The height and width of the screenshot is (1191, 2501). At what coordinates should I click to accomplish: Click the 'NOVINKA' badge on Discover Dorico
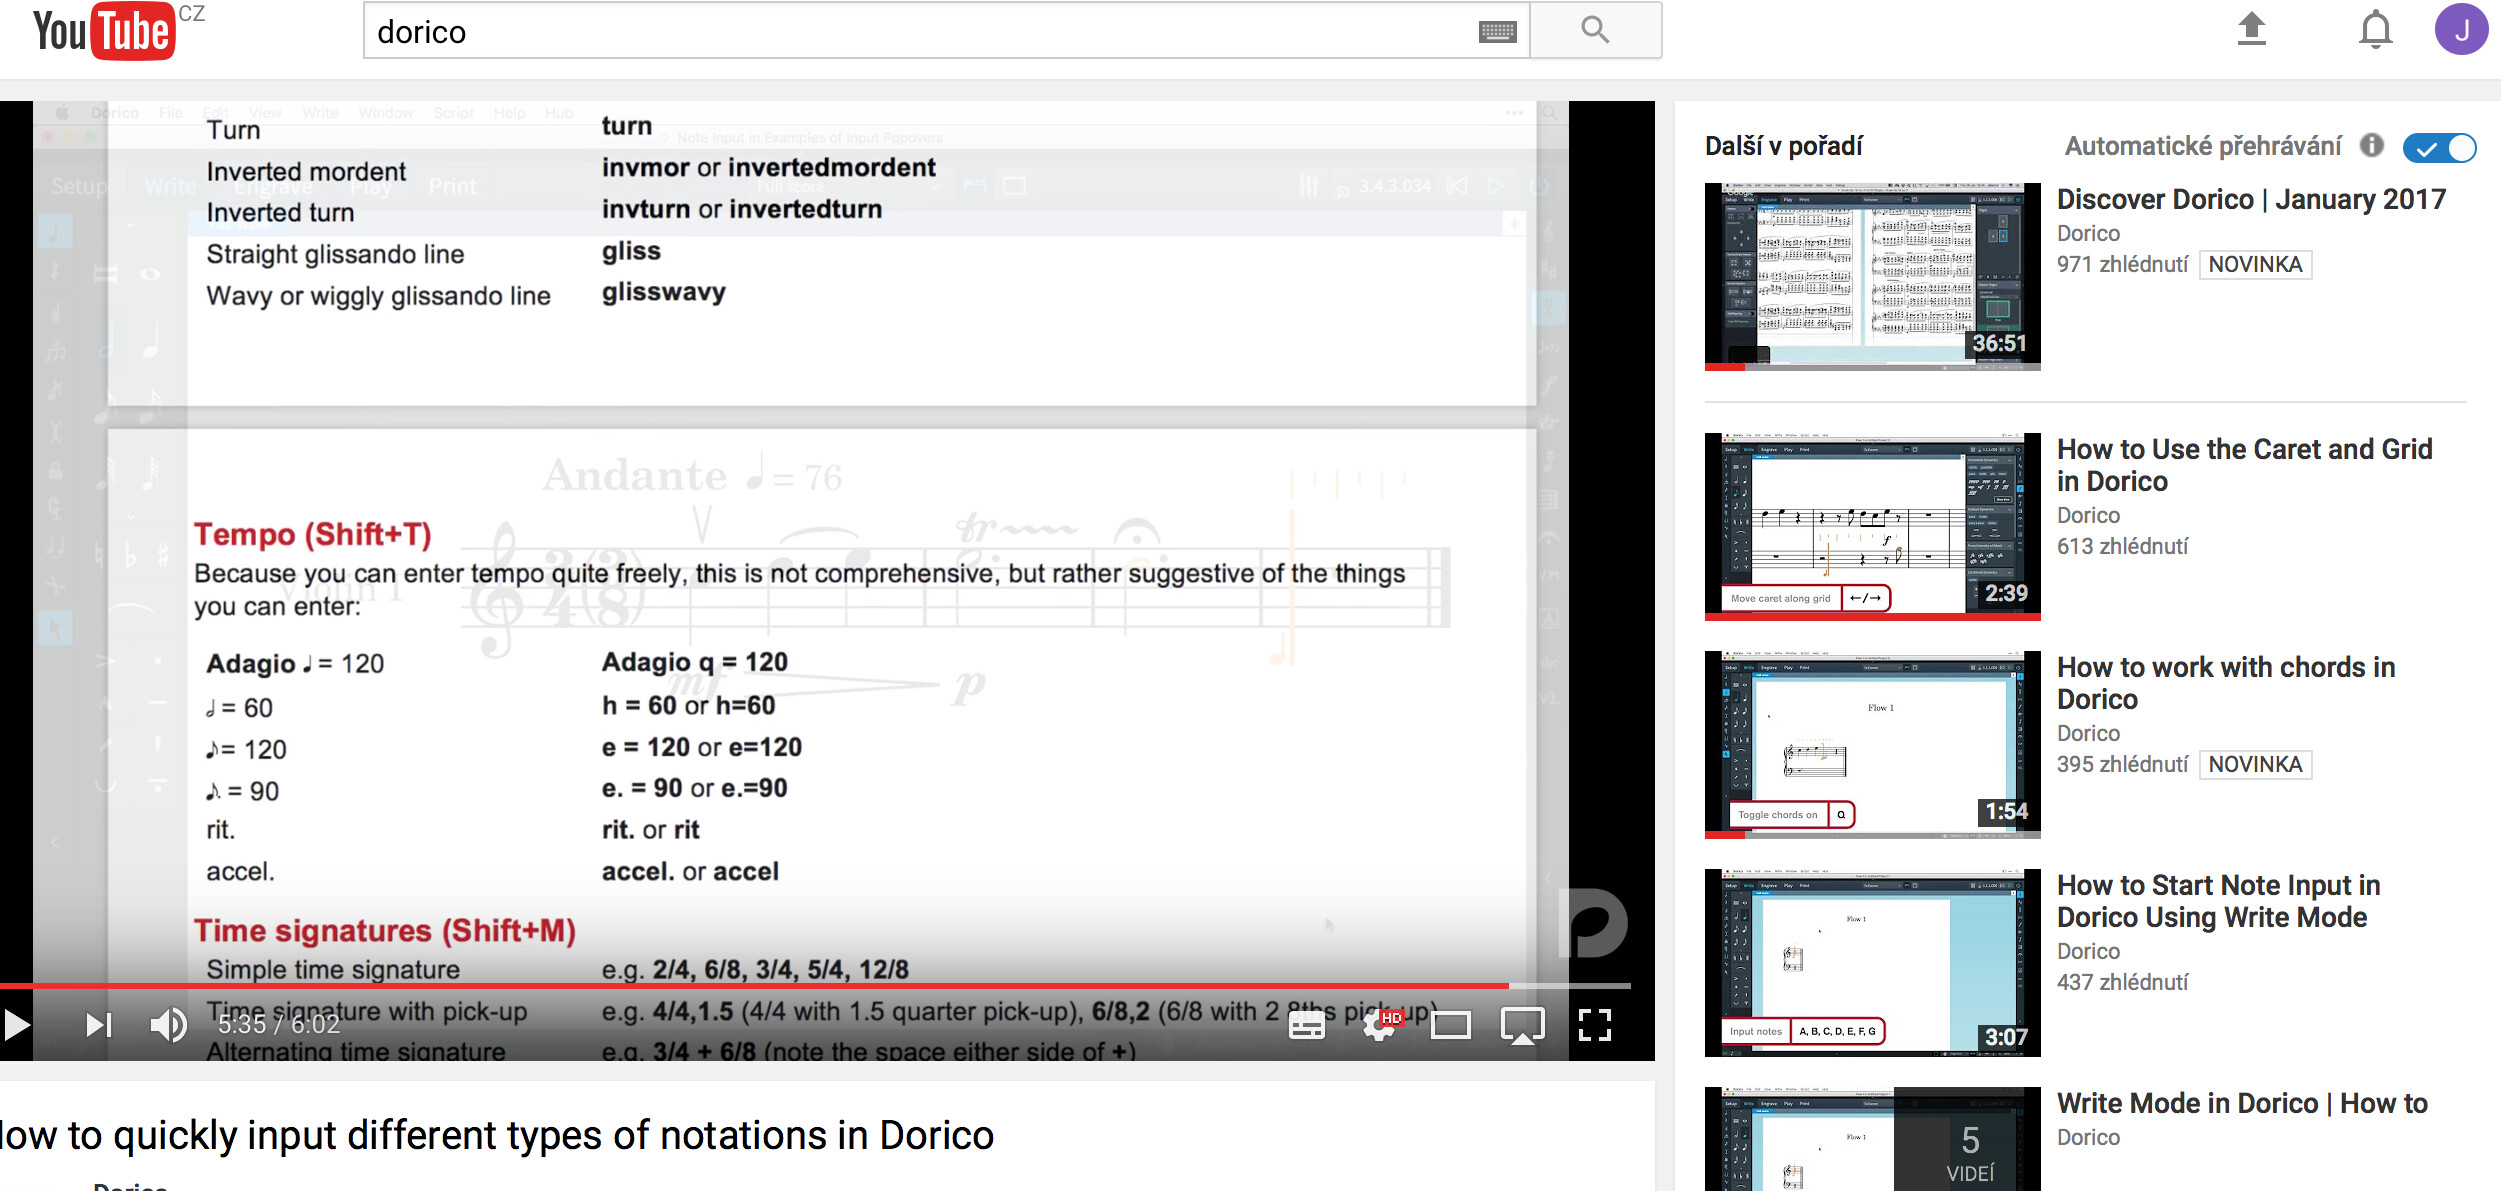coord(2255,264)
